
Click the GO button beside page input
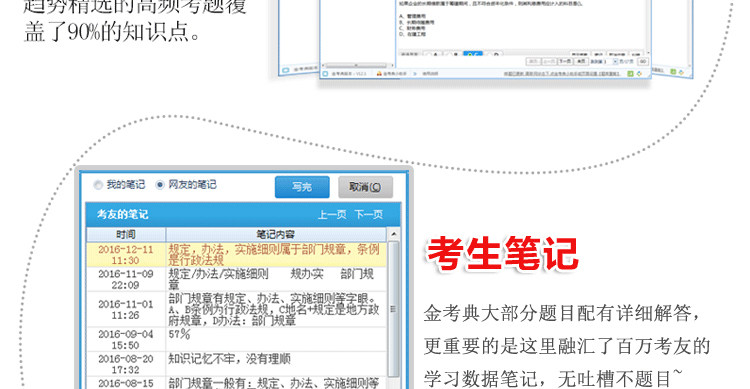[x=643, y=62]
